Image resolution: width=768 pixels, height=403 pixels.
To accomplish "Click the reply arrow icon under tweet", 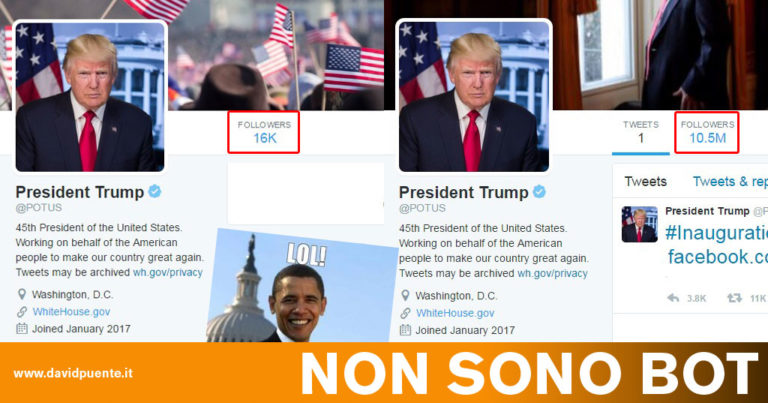I will click(x=673, y=298).
